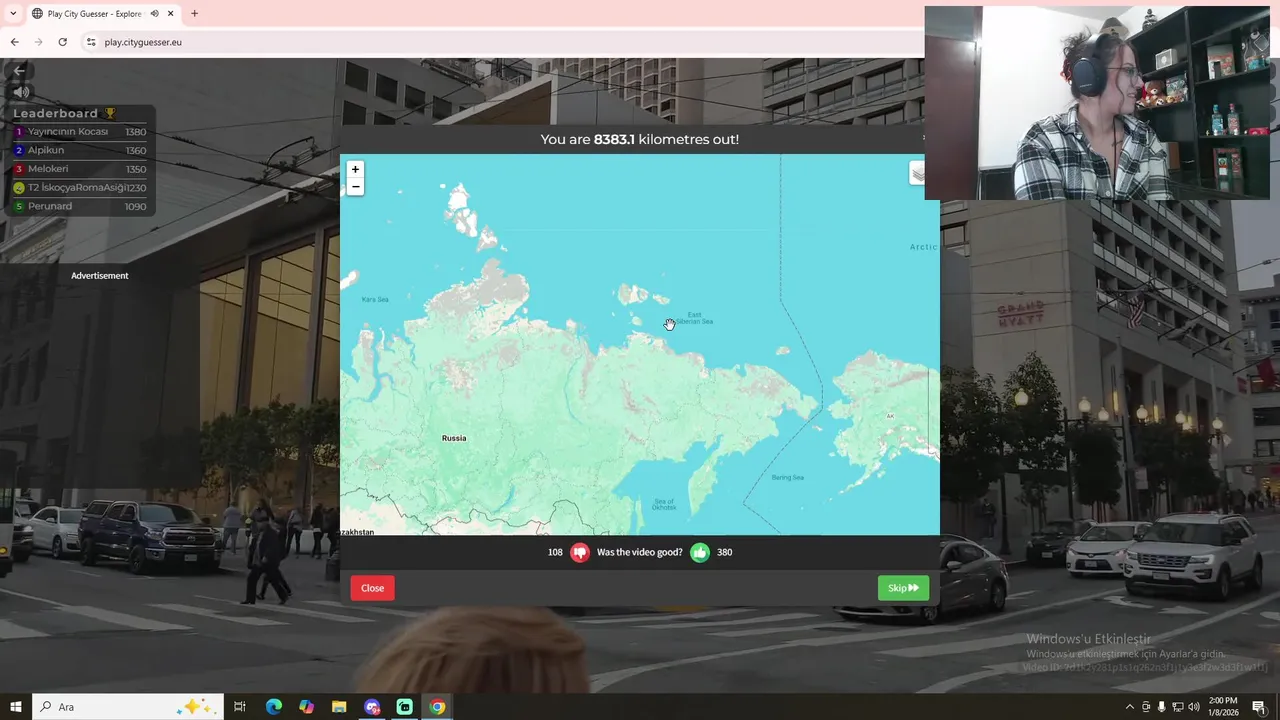Open File Explorer from the taskbar
This screenshot has height=720, width=1280.
tap(339, 707)
